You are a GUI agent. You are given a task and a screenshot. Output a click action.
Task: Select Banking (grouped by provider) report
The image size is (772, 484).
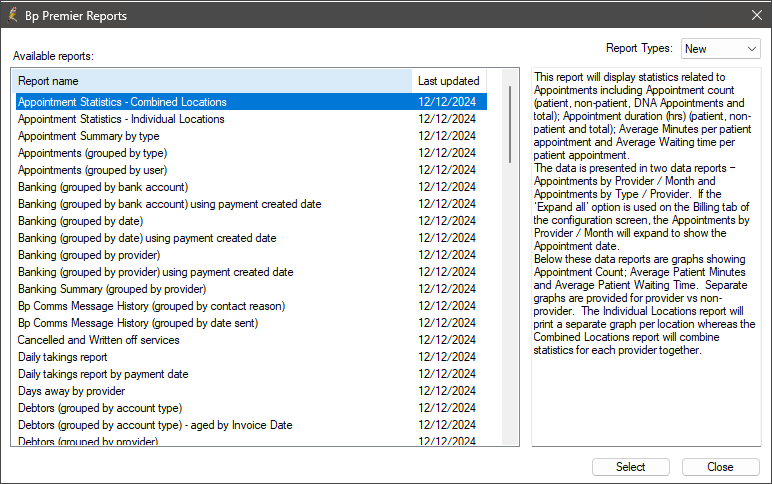tap(251, 255)
